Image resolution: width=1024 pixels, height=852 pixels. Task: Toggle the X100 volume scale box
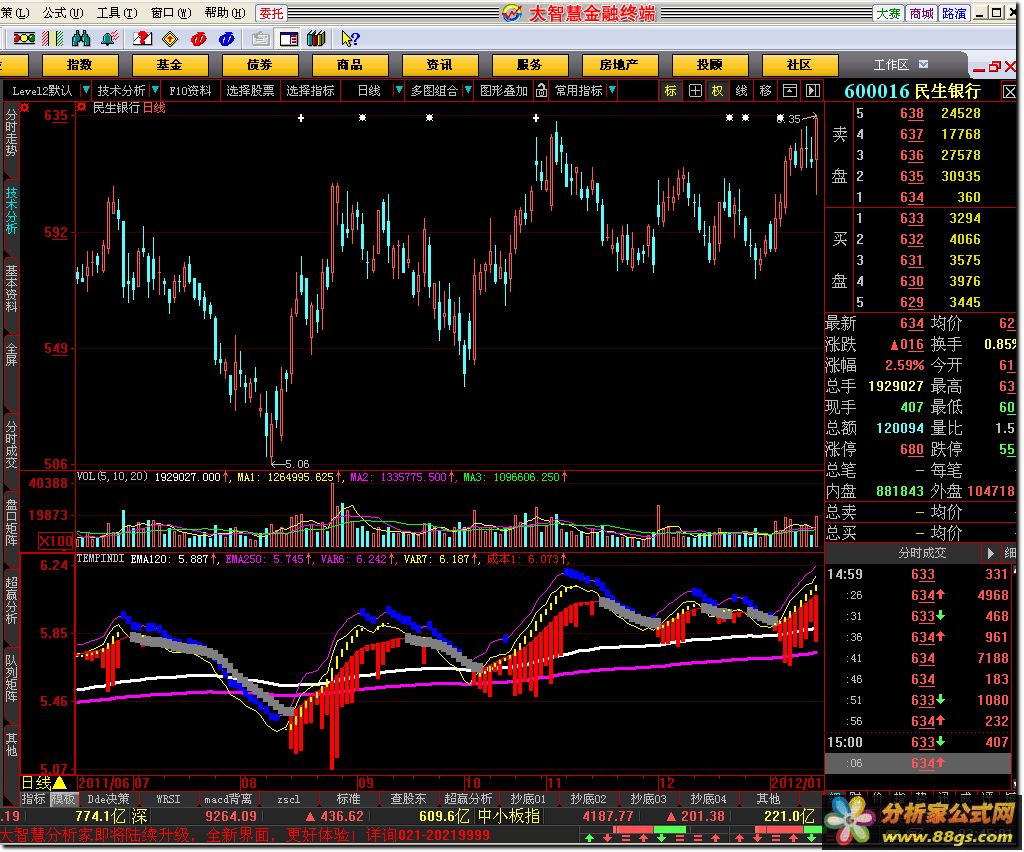[56, 541]
